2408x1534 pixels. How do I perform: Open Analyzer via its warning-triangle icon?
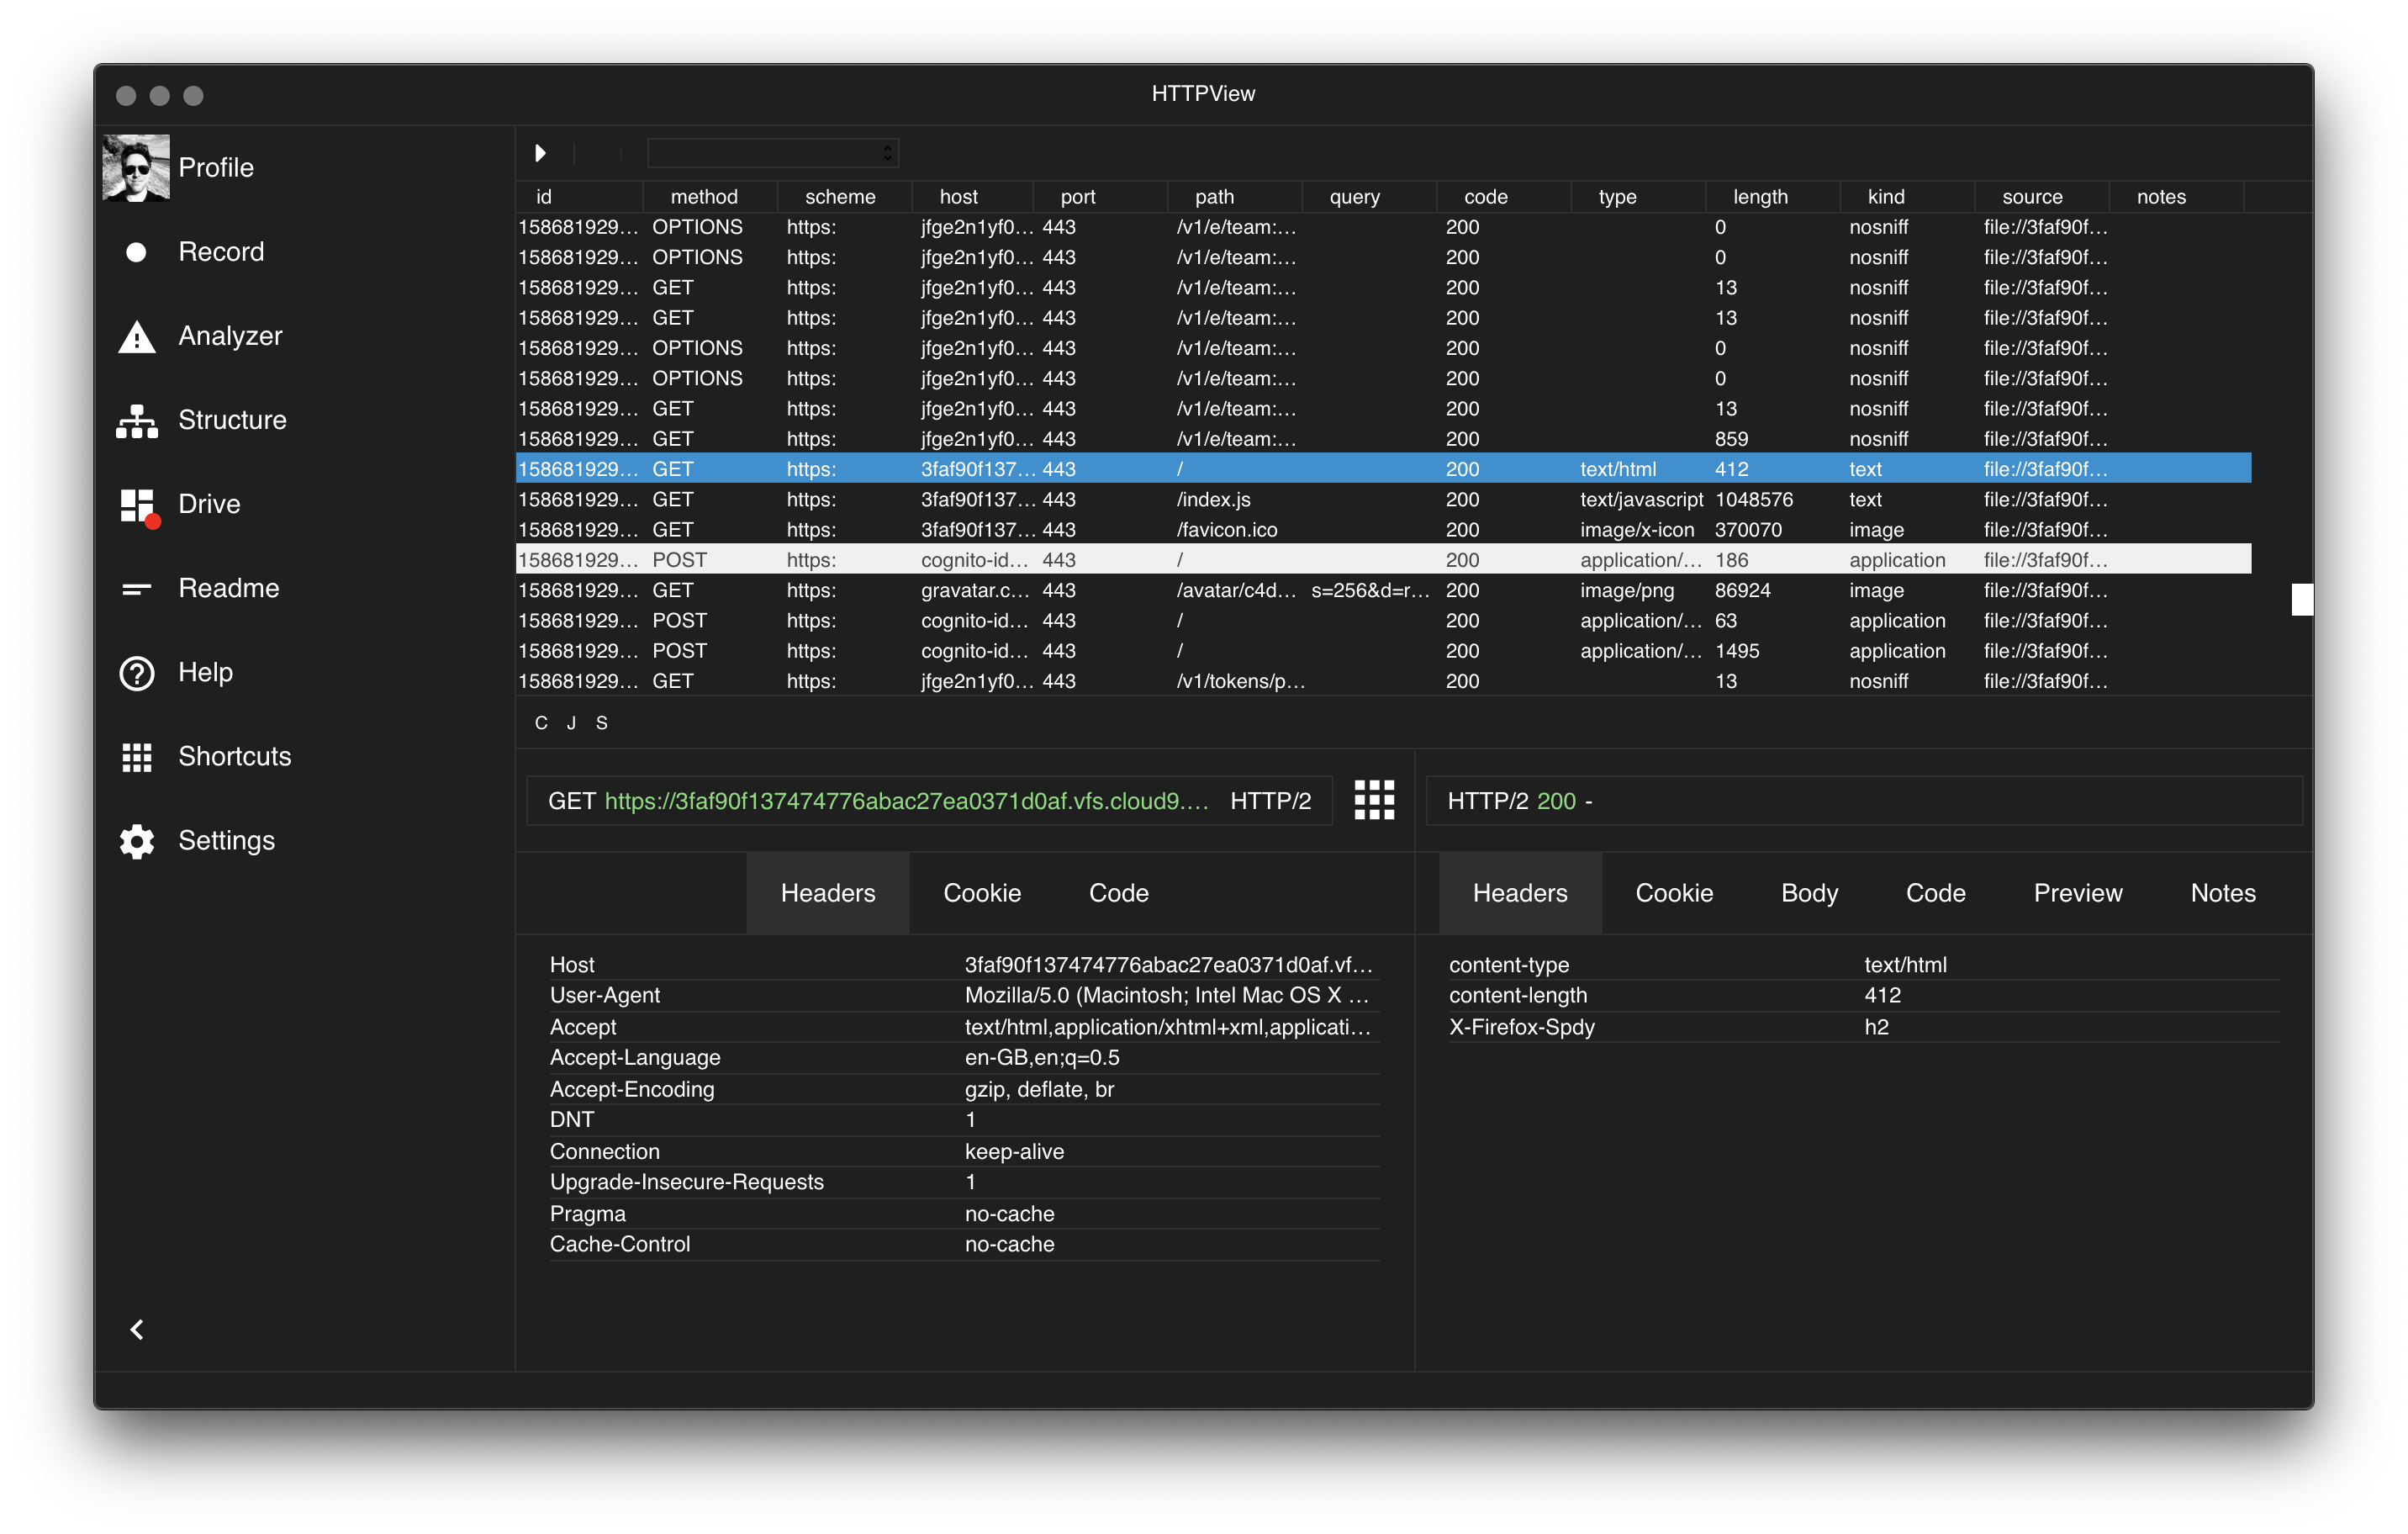point(137,337)
